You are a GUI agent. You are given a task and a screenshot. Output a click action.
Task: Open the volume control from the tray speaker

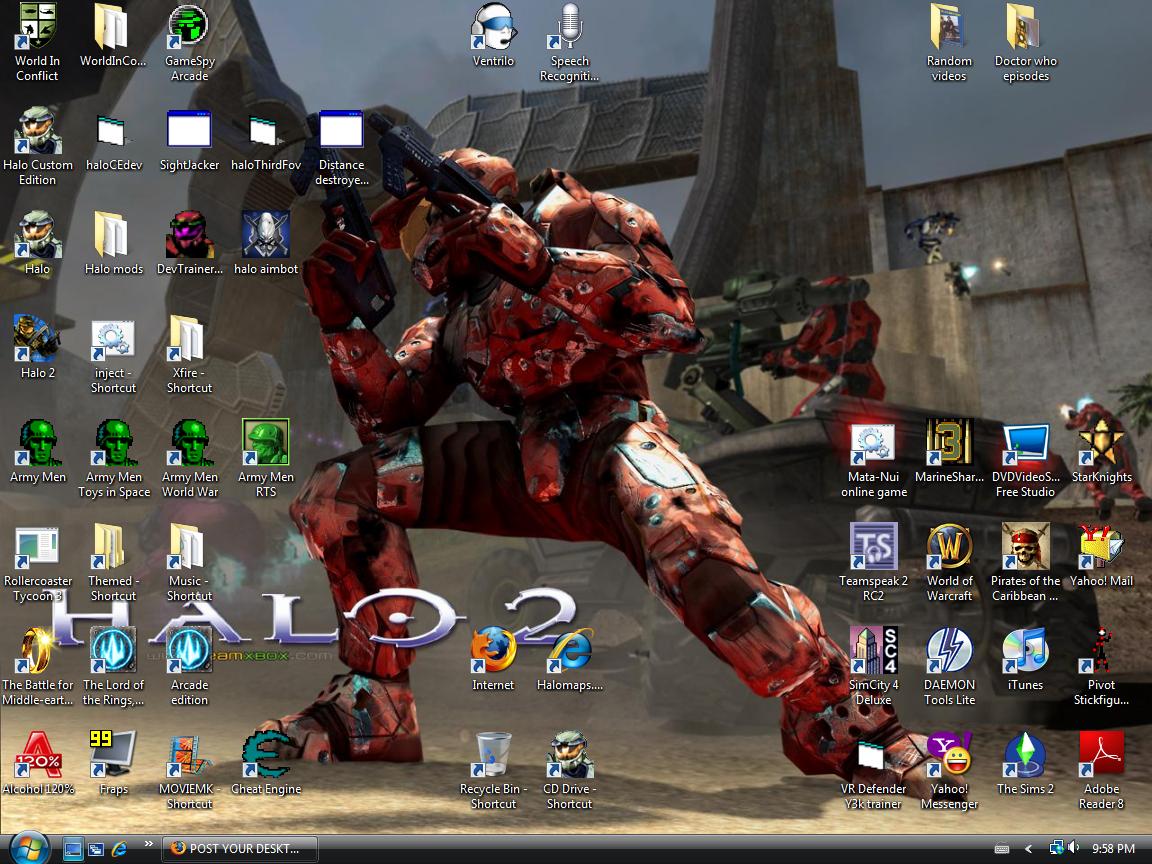[x=1072, y=849]
